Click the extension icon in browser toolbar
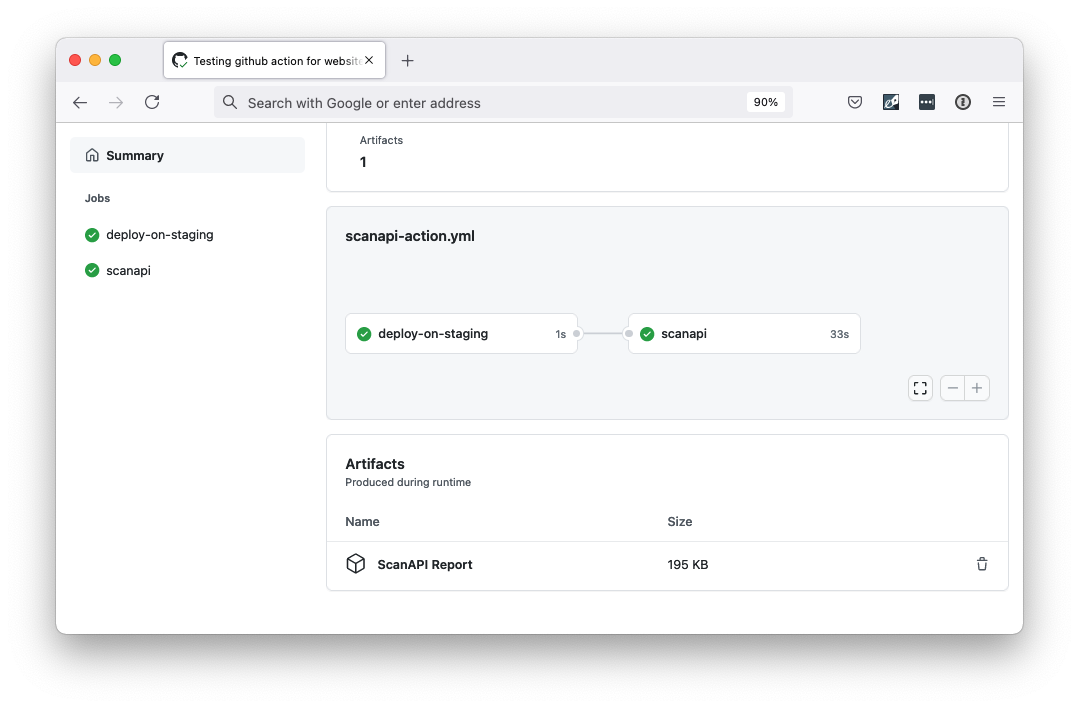Viewport: 1079px width, 708px height. point(891,101)
